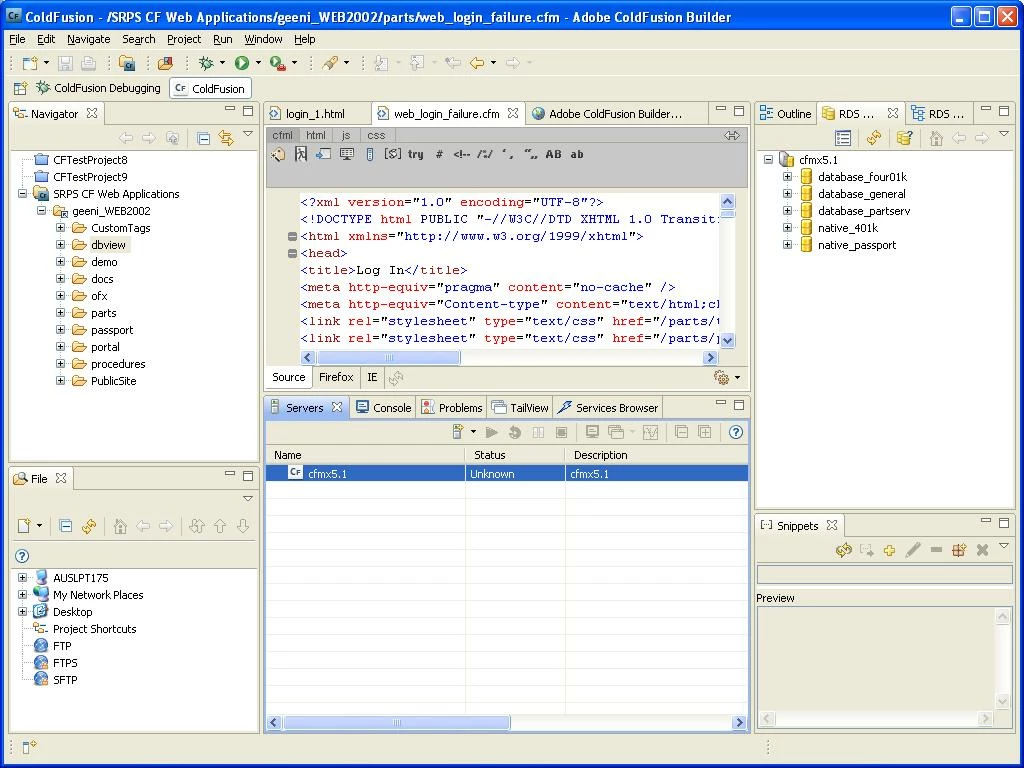The height and width of the screenshot is (768, 1024).
Task: Expand the parts folder in Navigator
Action: point(60,313)
